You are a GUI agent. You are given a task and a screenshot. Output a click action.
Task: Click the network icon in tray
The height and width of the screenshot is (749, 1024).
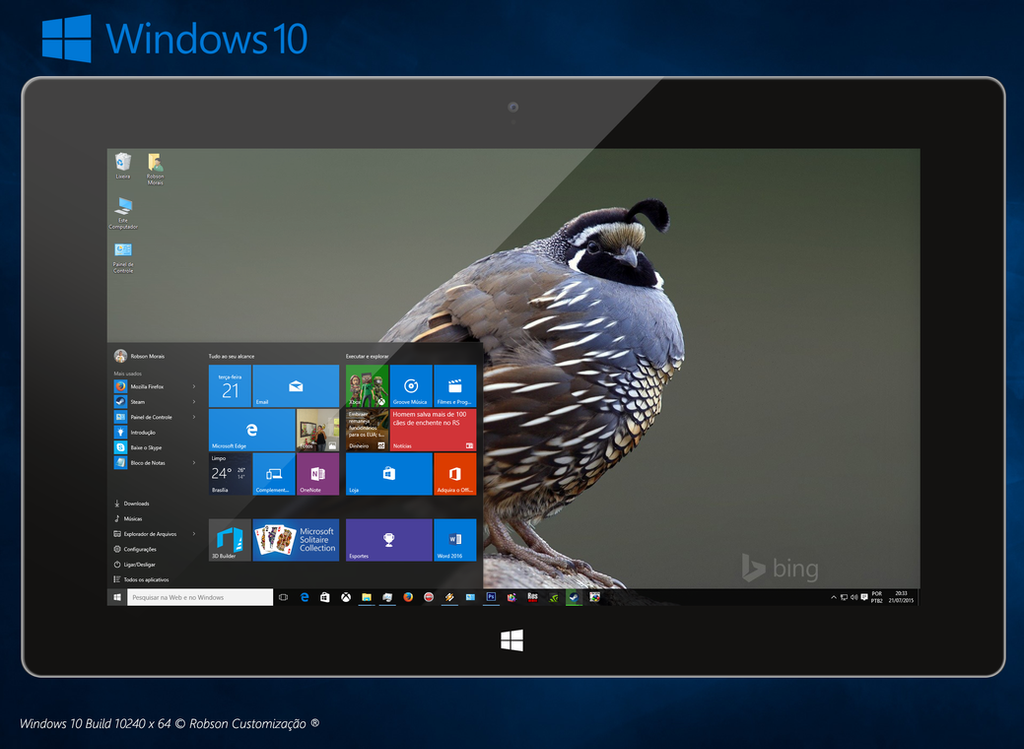844,597
